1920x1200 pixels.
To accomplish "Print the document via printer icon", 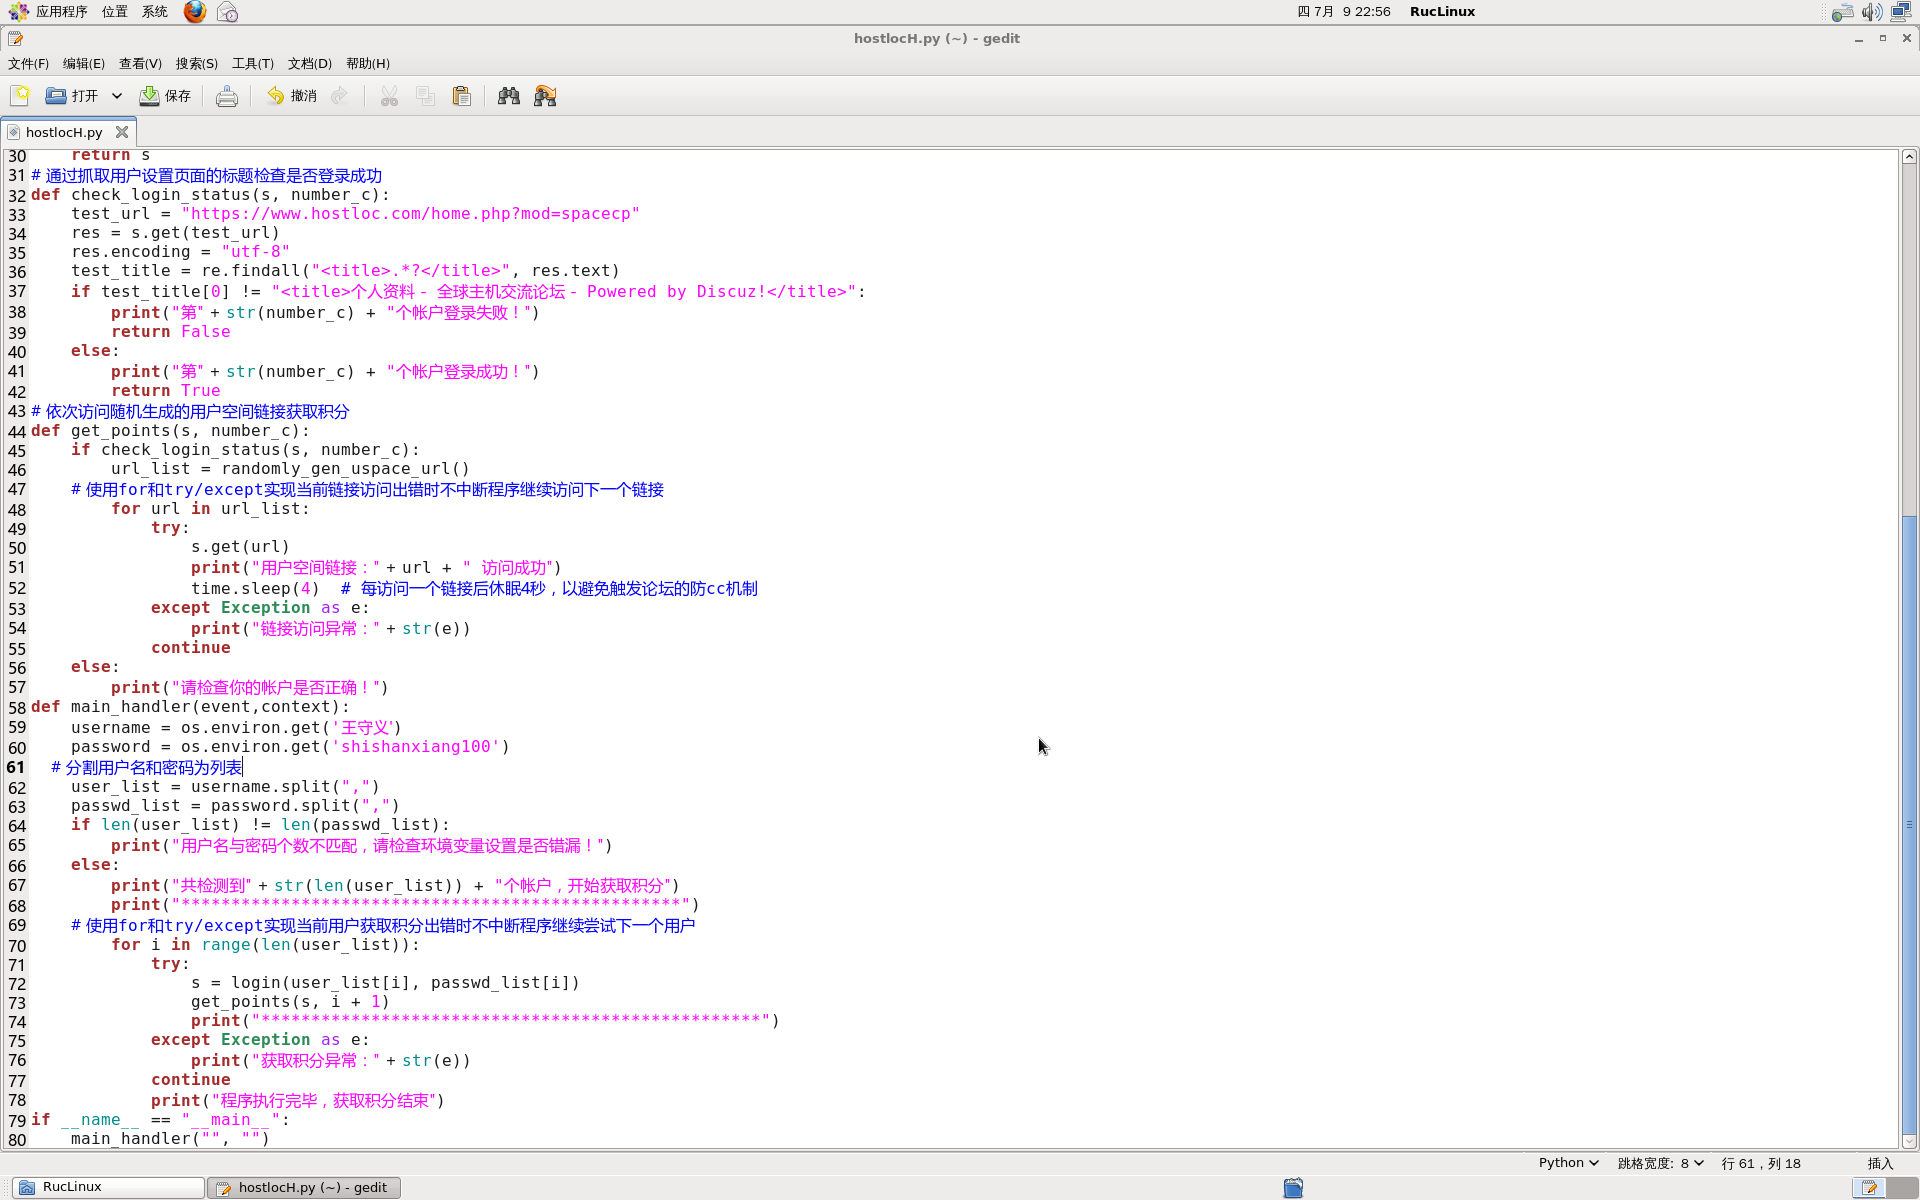I will click(227, 96).
